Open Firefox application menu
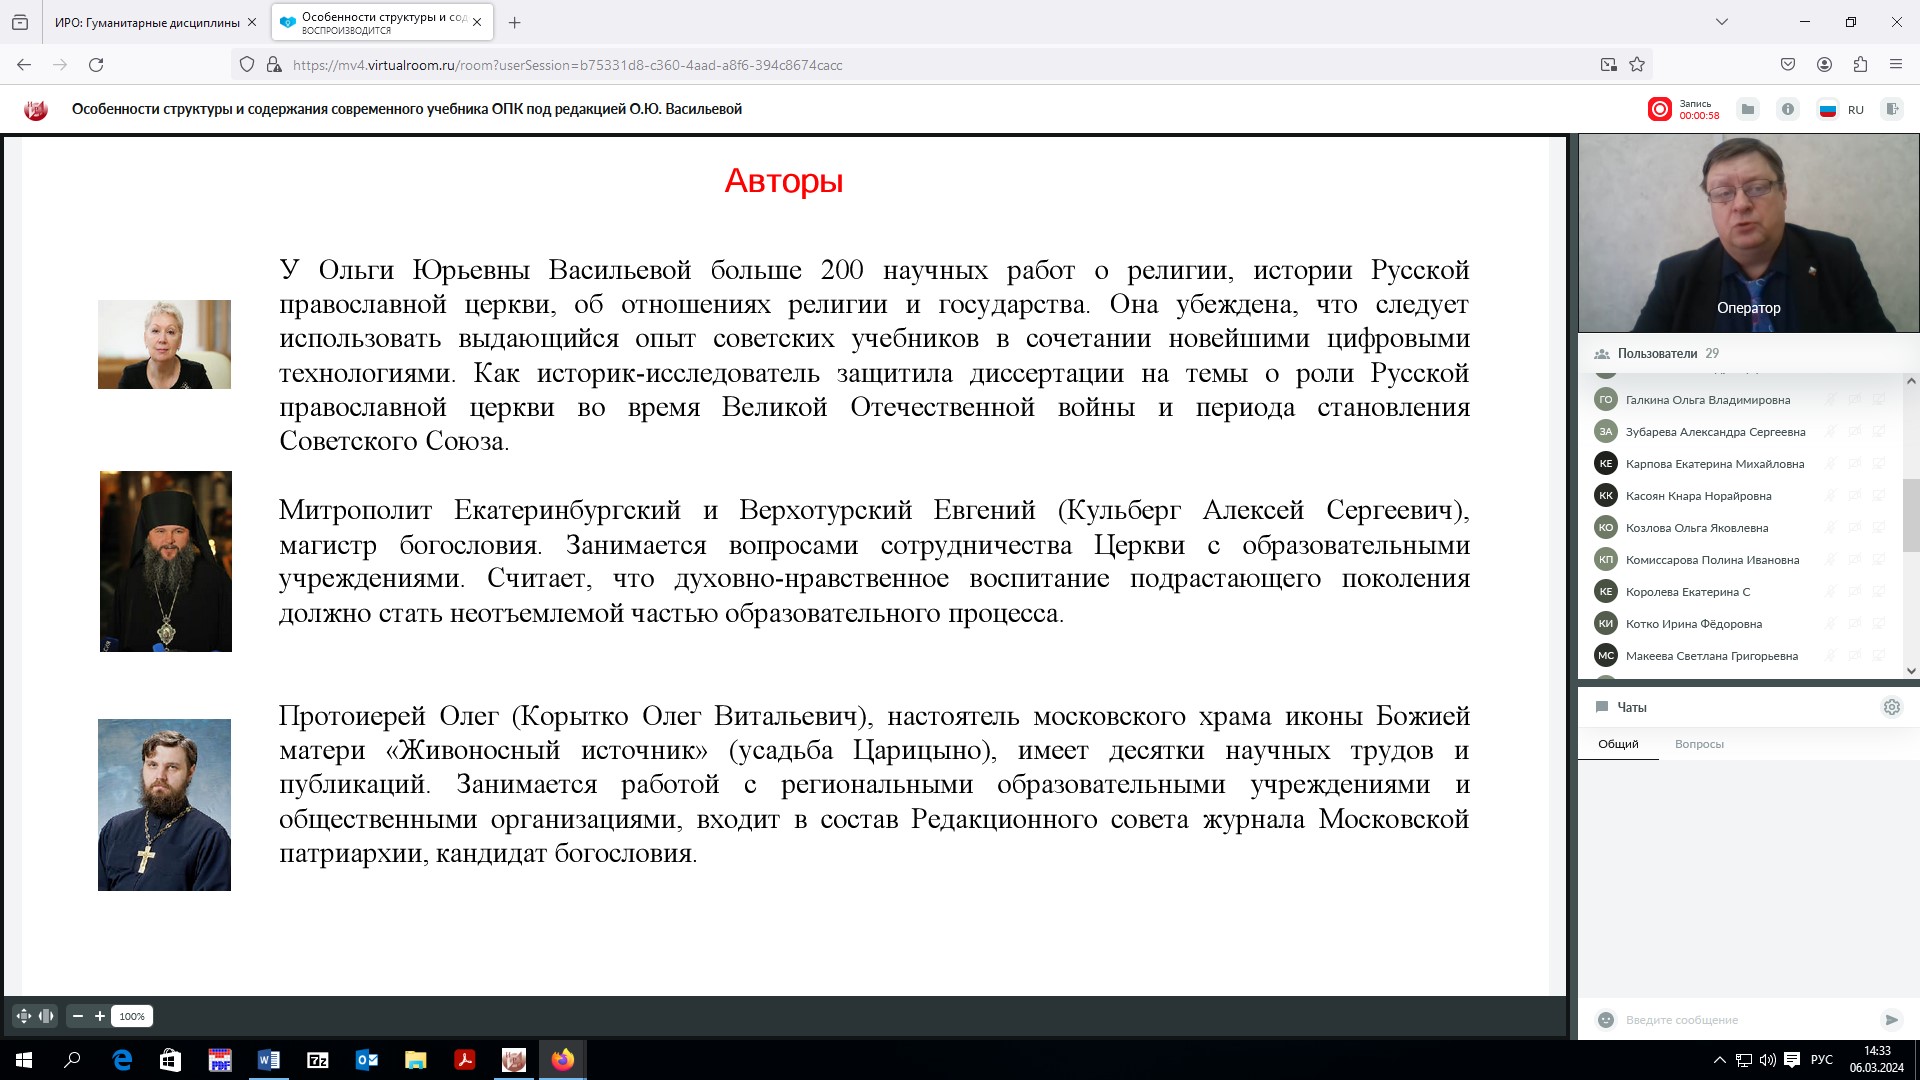 [x=1895, y=65]
